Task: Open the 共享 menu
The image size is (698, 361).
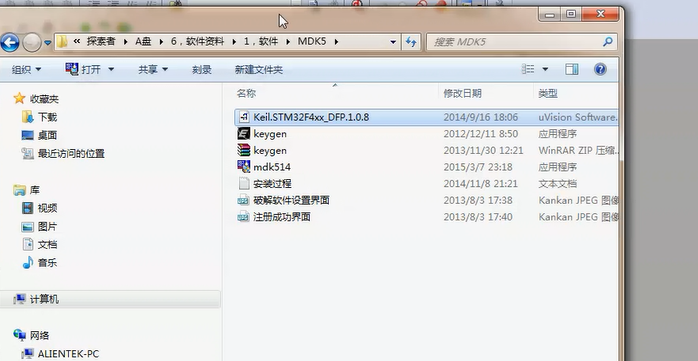Action: coord(153,69)
